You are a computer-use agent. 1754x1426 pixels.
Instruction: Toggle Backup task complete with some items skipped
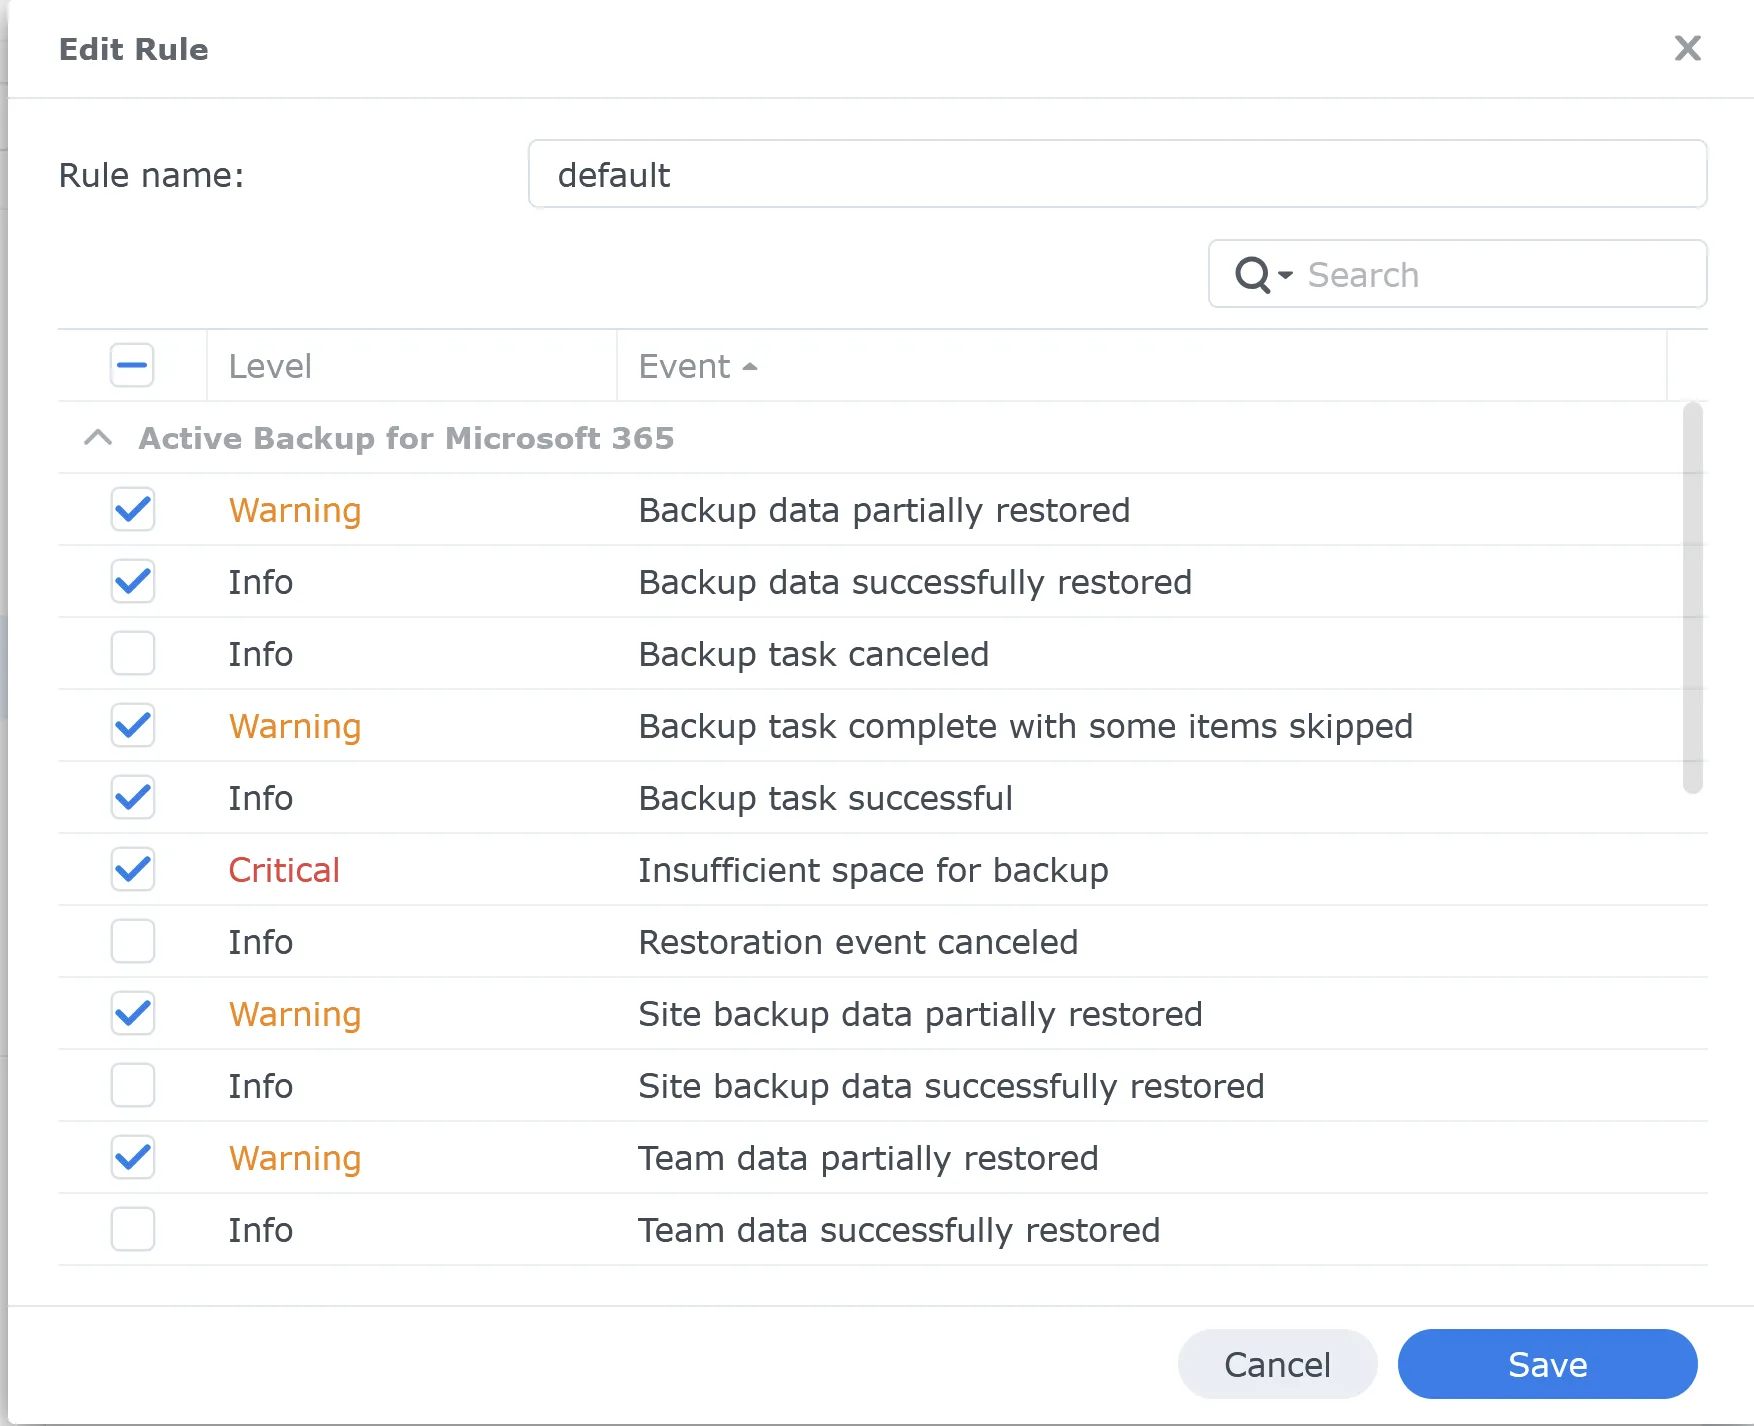click(132, 726)
